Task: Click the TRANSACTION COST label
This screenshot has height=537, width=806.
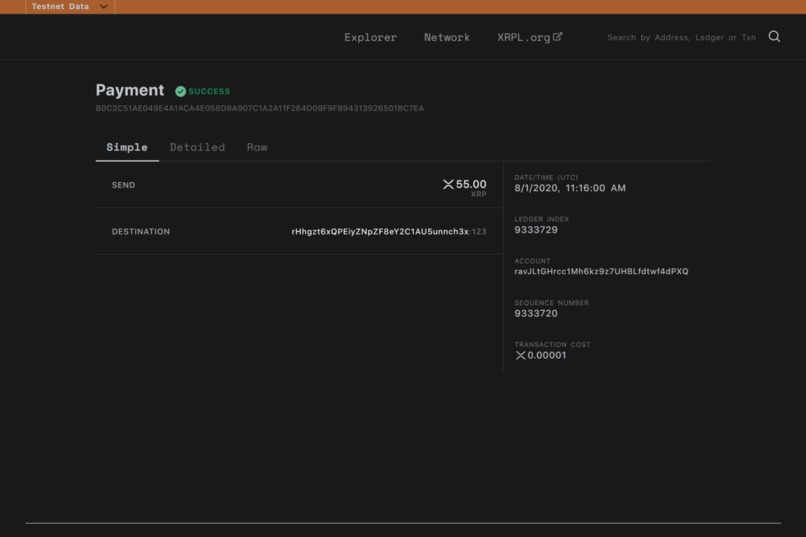Action: click(552, 344)
